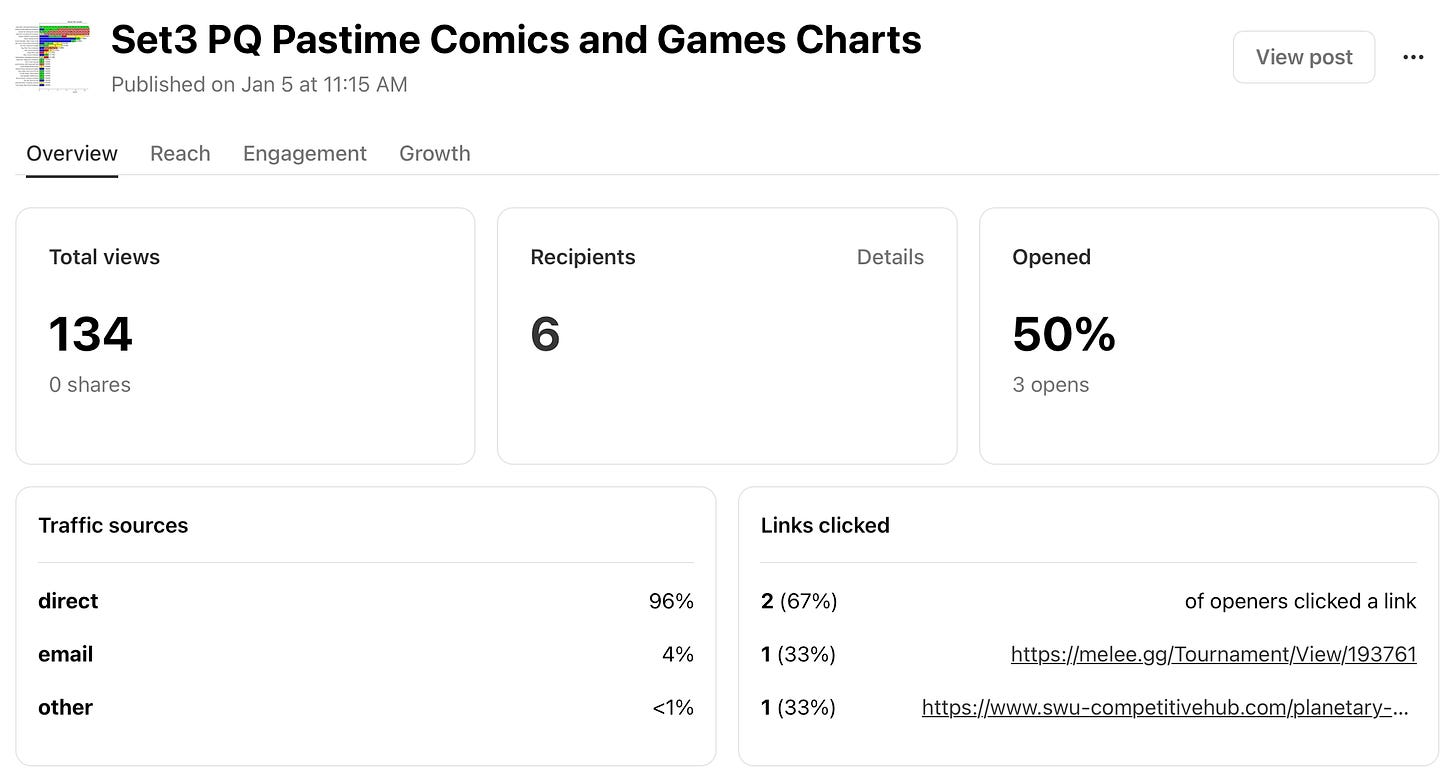
Task: Click the recipients count of 6
Action: [x=545, y=334]
